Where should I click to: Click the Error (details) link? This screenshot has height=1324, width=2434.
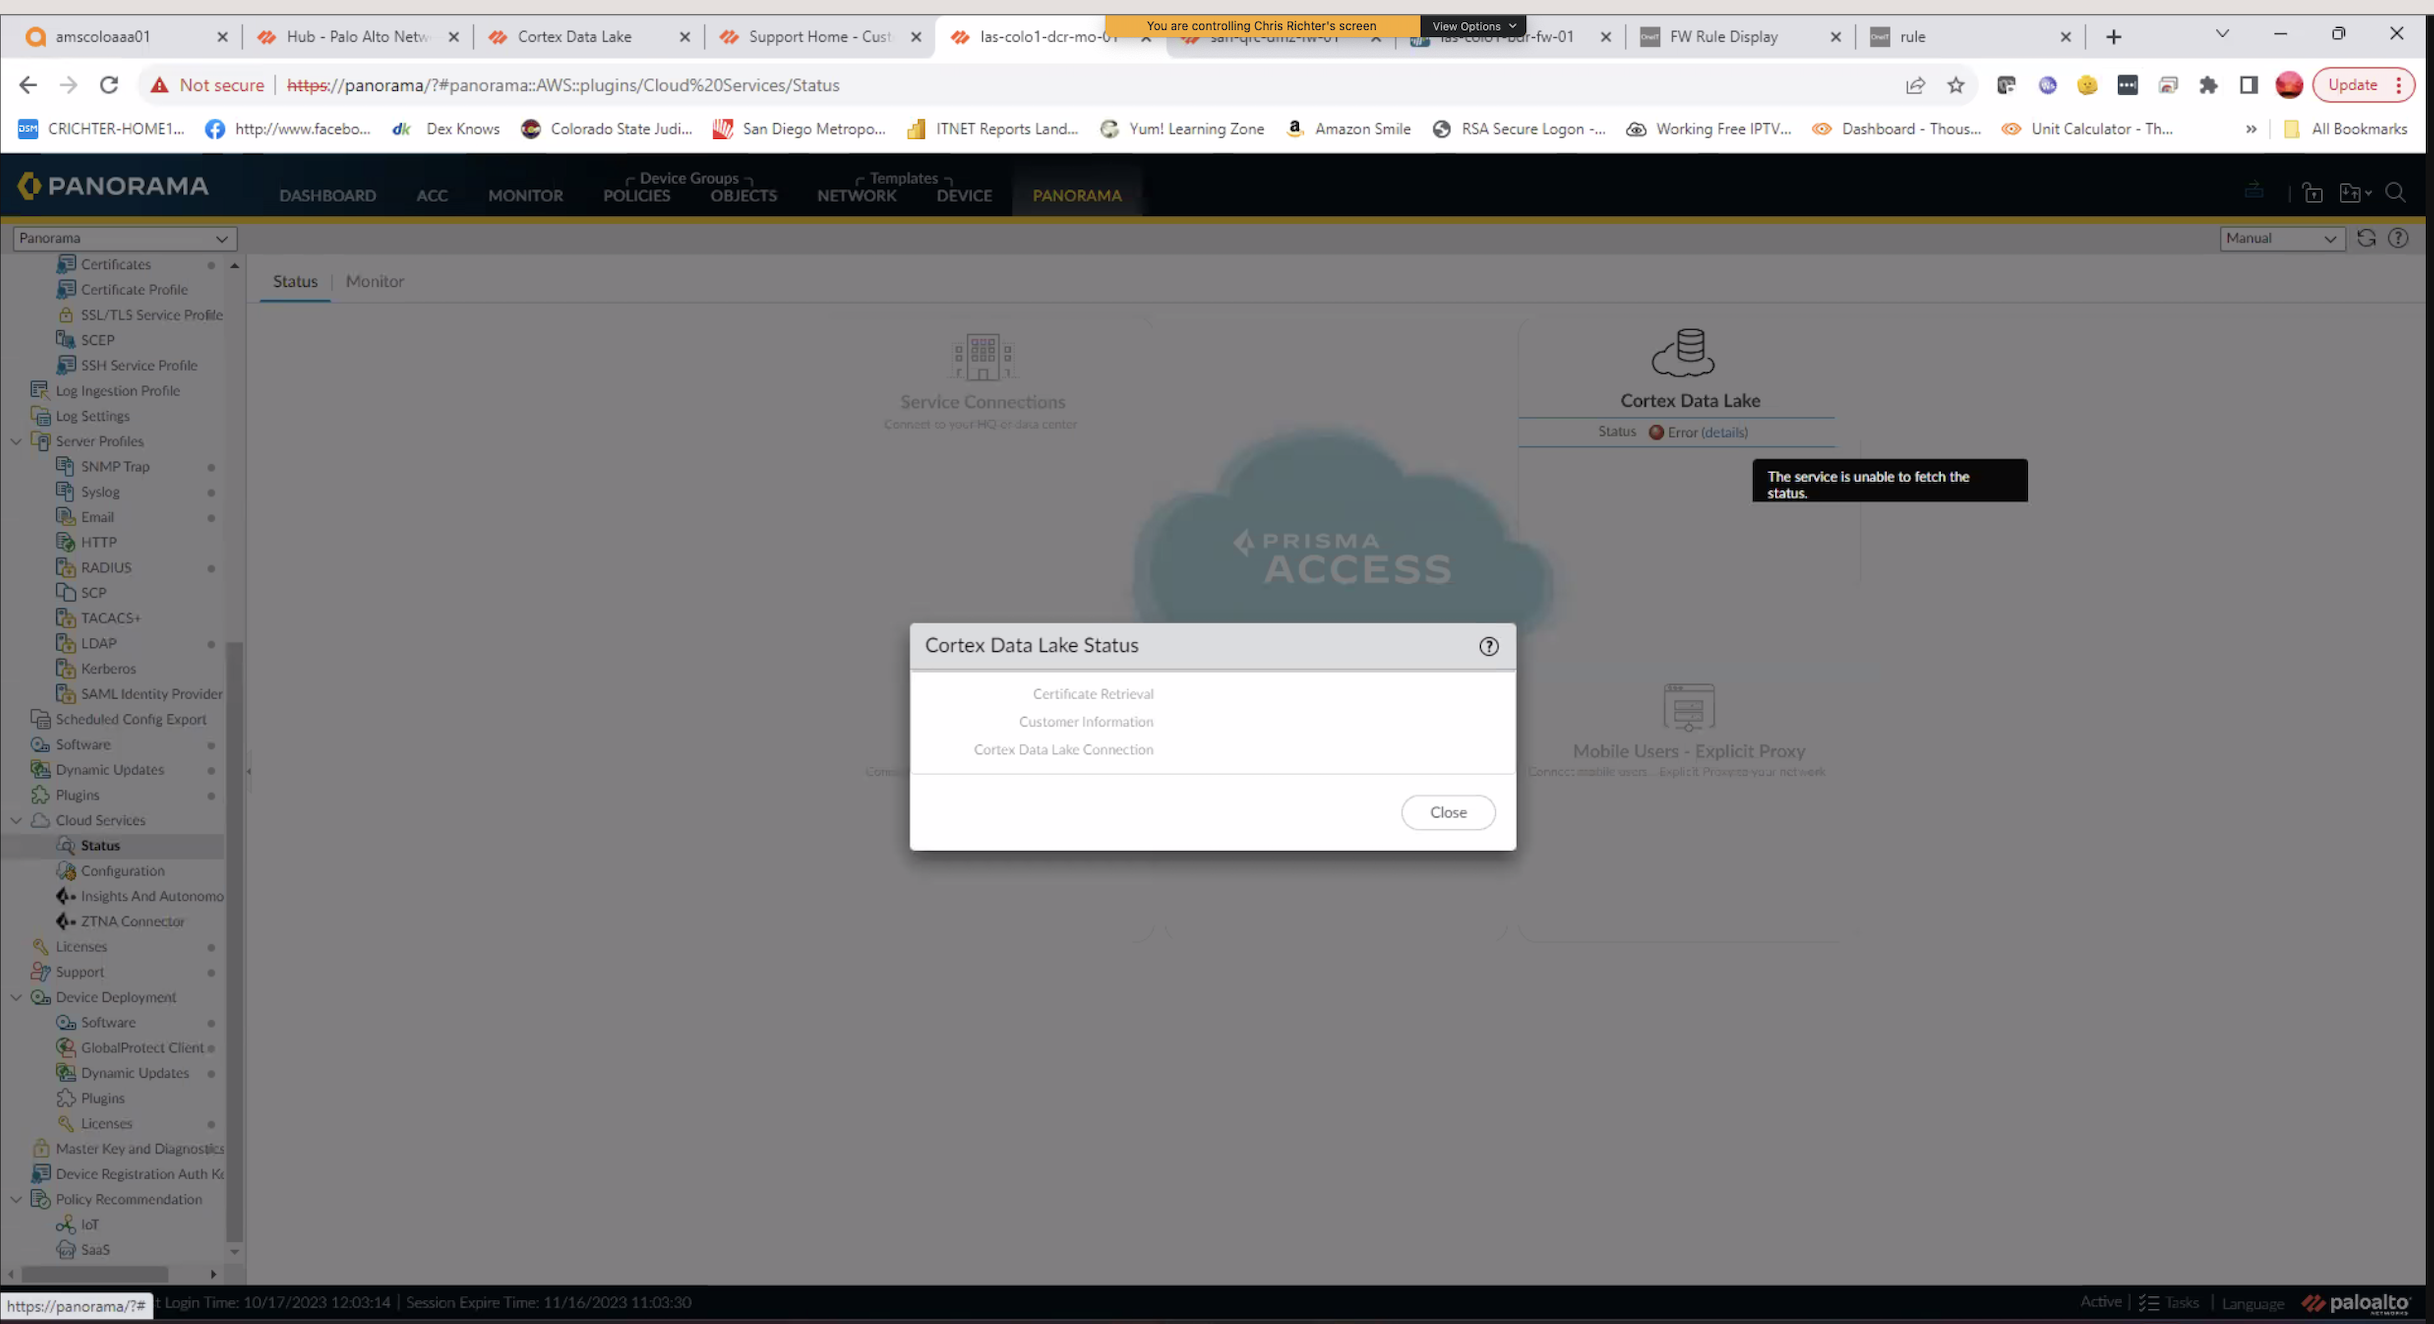click(1718, 432)
